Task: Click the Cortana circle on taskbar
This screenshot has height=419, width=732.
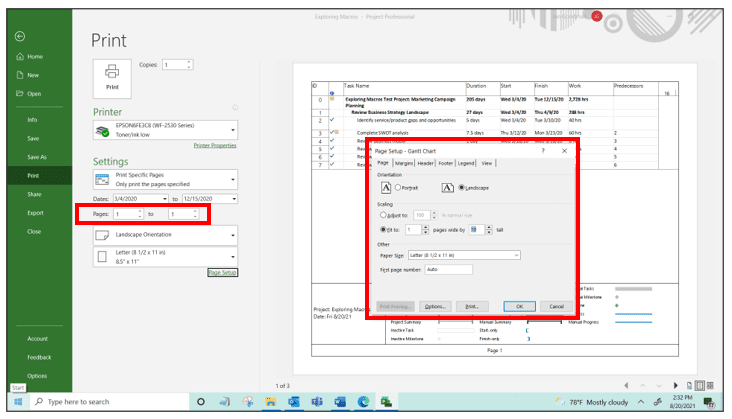Action: 201,402
